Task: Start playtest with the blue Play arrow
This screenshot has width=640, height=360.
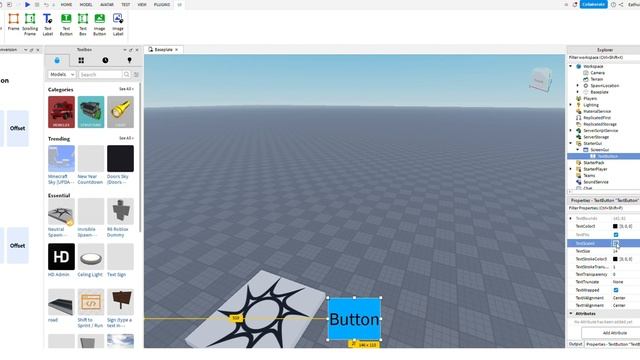Action: (x=27, y=4)
